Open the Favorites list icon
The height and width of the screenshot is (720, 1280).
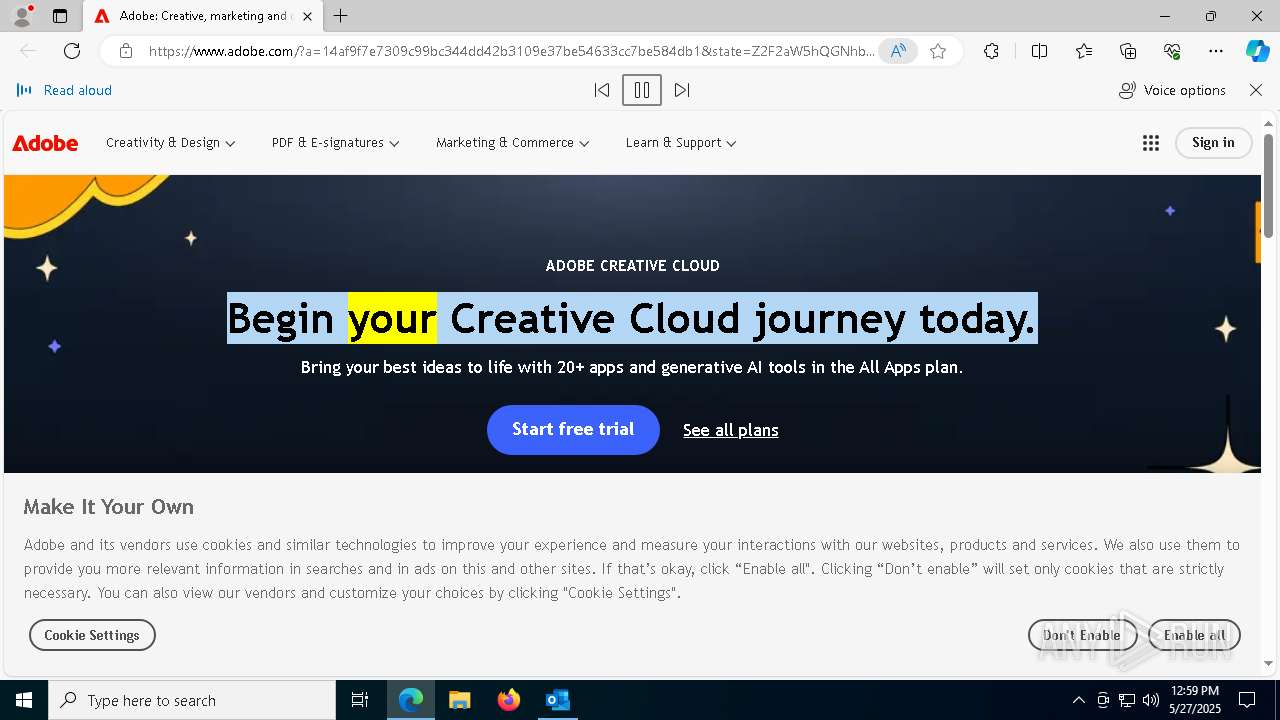click(x=1084, y=51)
